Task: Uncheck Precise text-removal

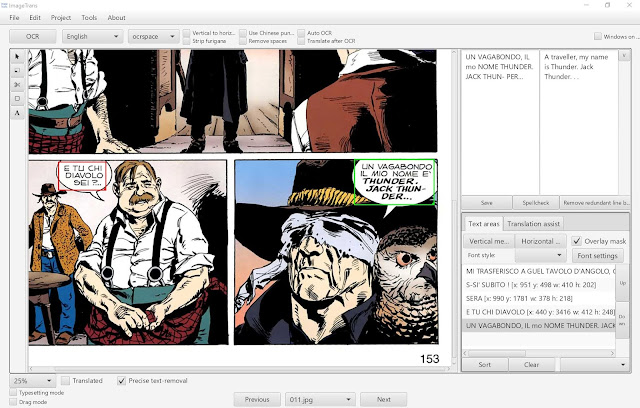Action: pyautogui.click(x=121, y=381)
